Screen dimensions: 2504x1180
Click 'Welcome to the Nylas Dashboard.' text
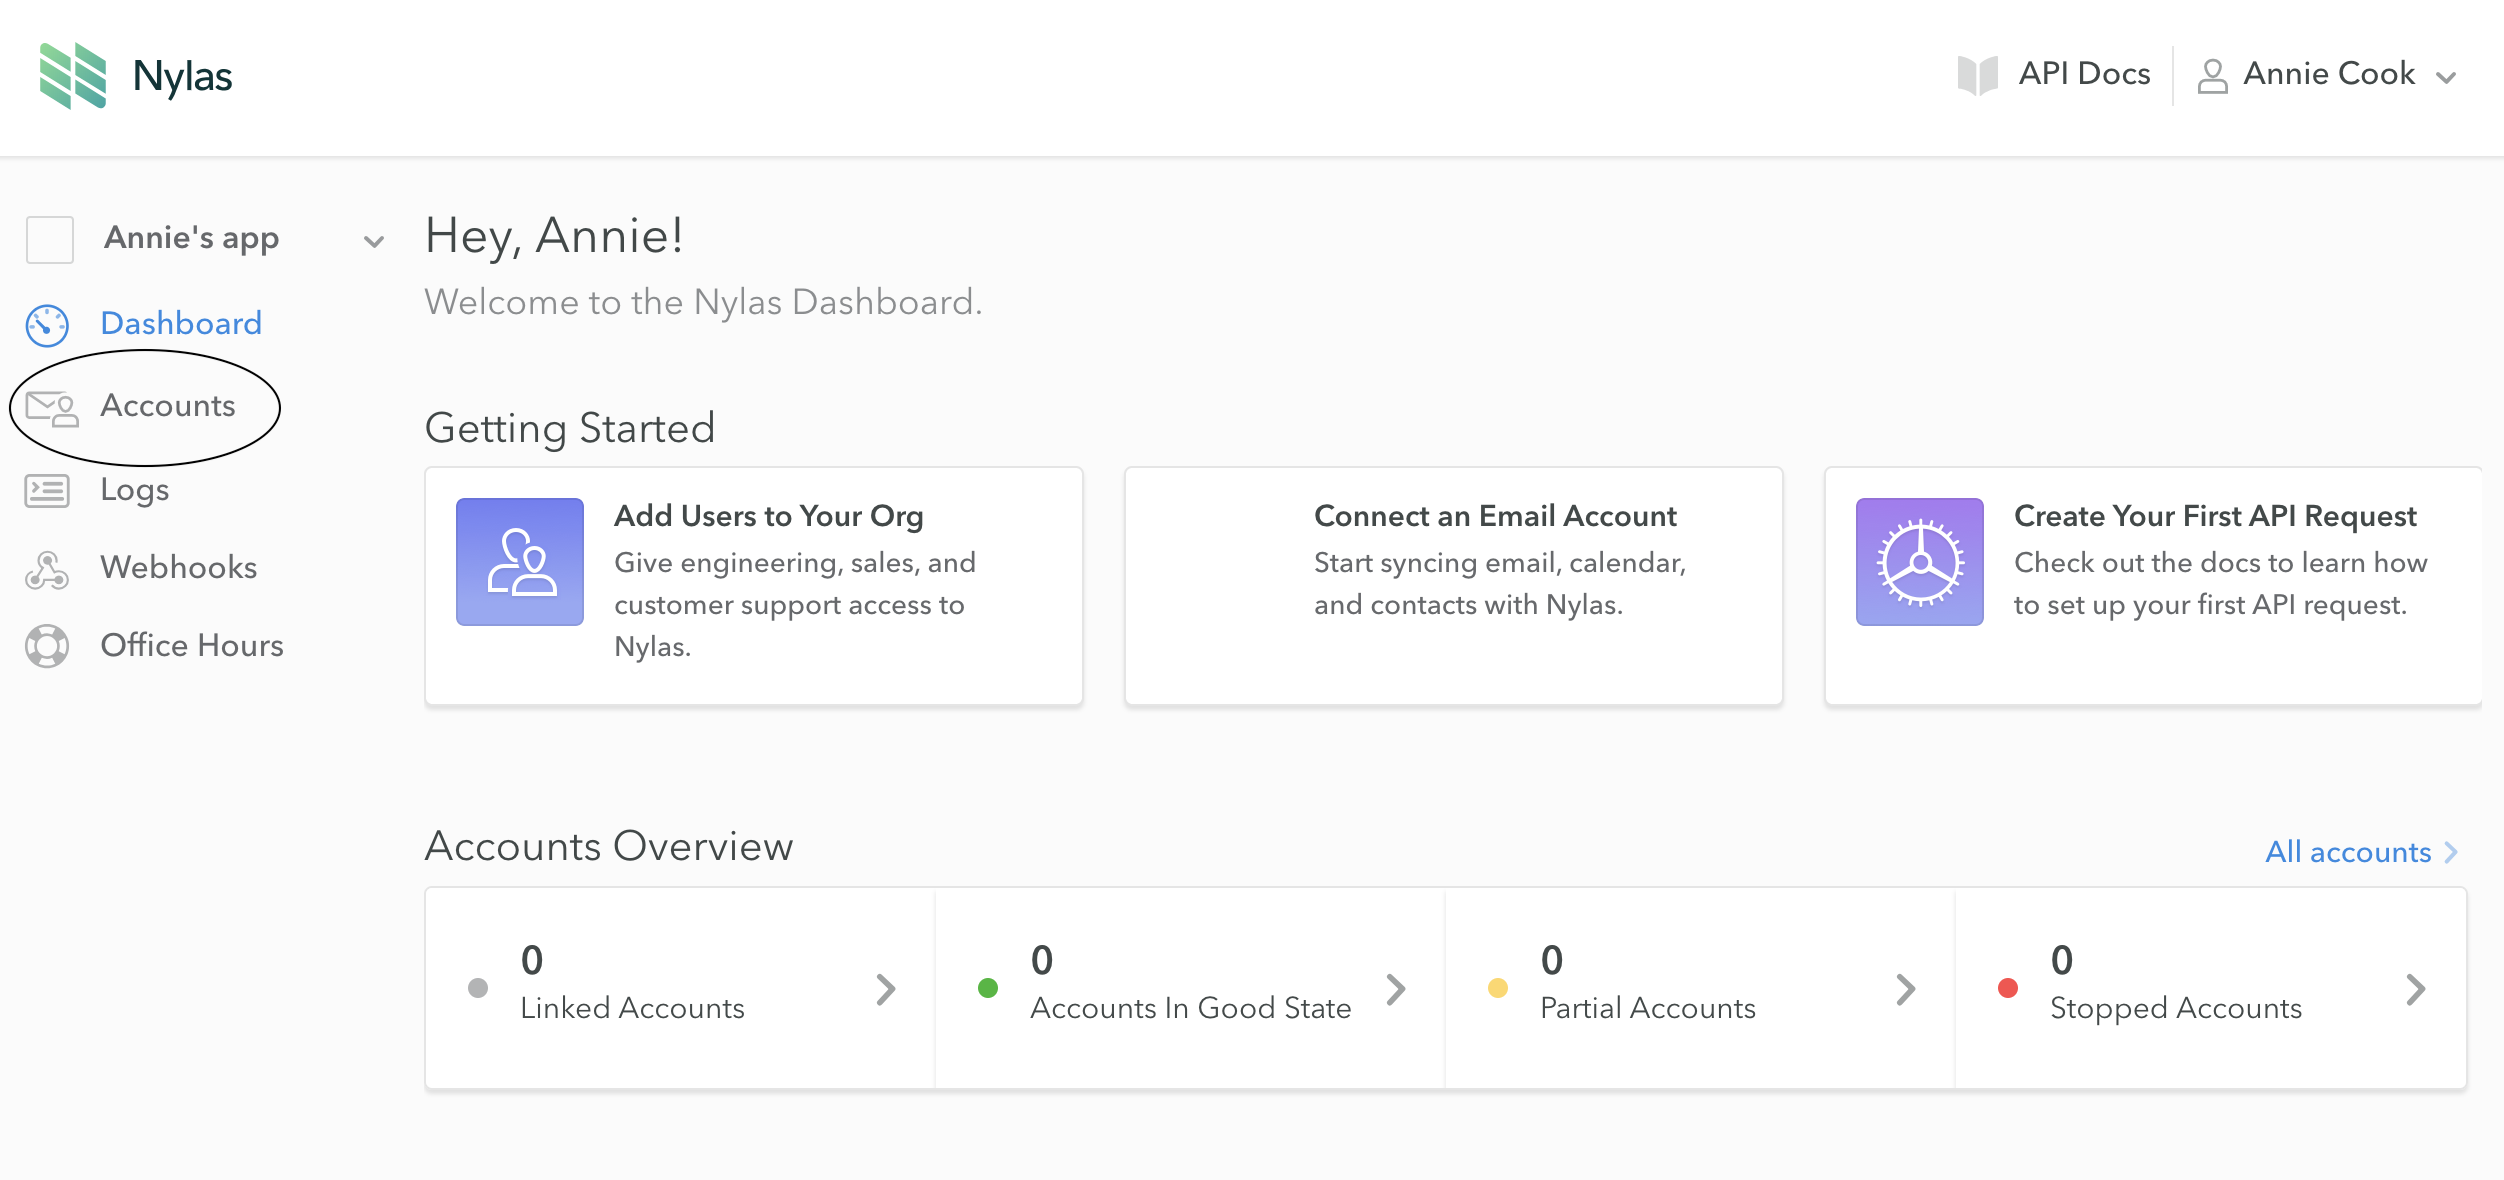tap(703, 302)
